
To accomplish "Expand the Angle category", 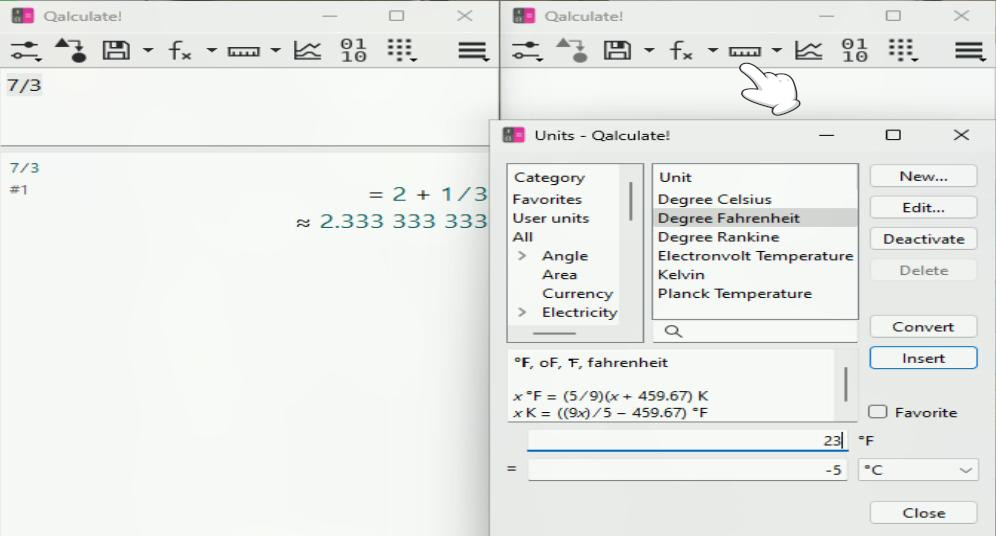I will [x=522, y=256].
